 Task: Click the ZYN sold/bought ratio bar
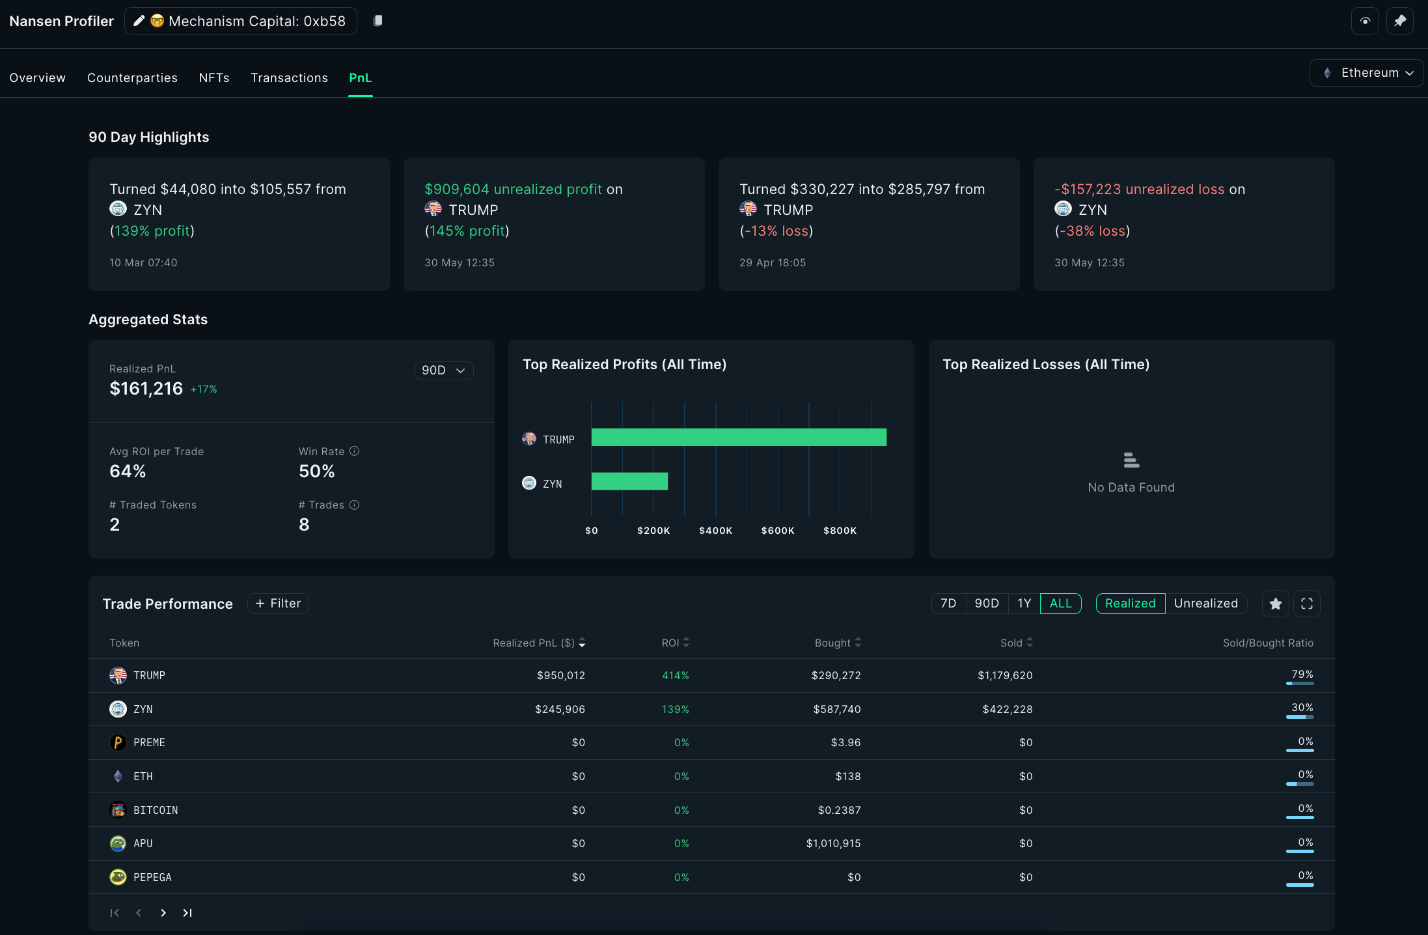[1301, 718]
